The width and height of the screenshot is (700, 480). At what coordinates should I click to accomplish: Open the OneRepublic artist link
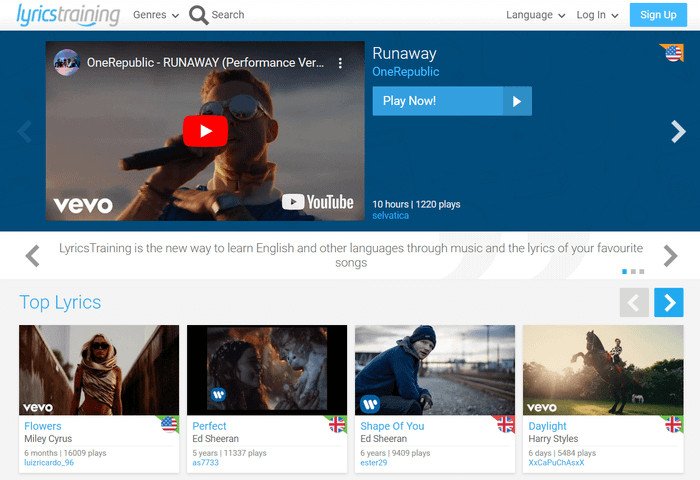[405, 72]
